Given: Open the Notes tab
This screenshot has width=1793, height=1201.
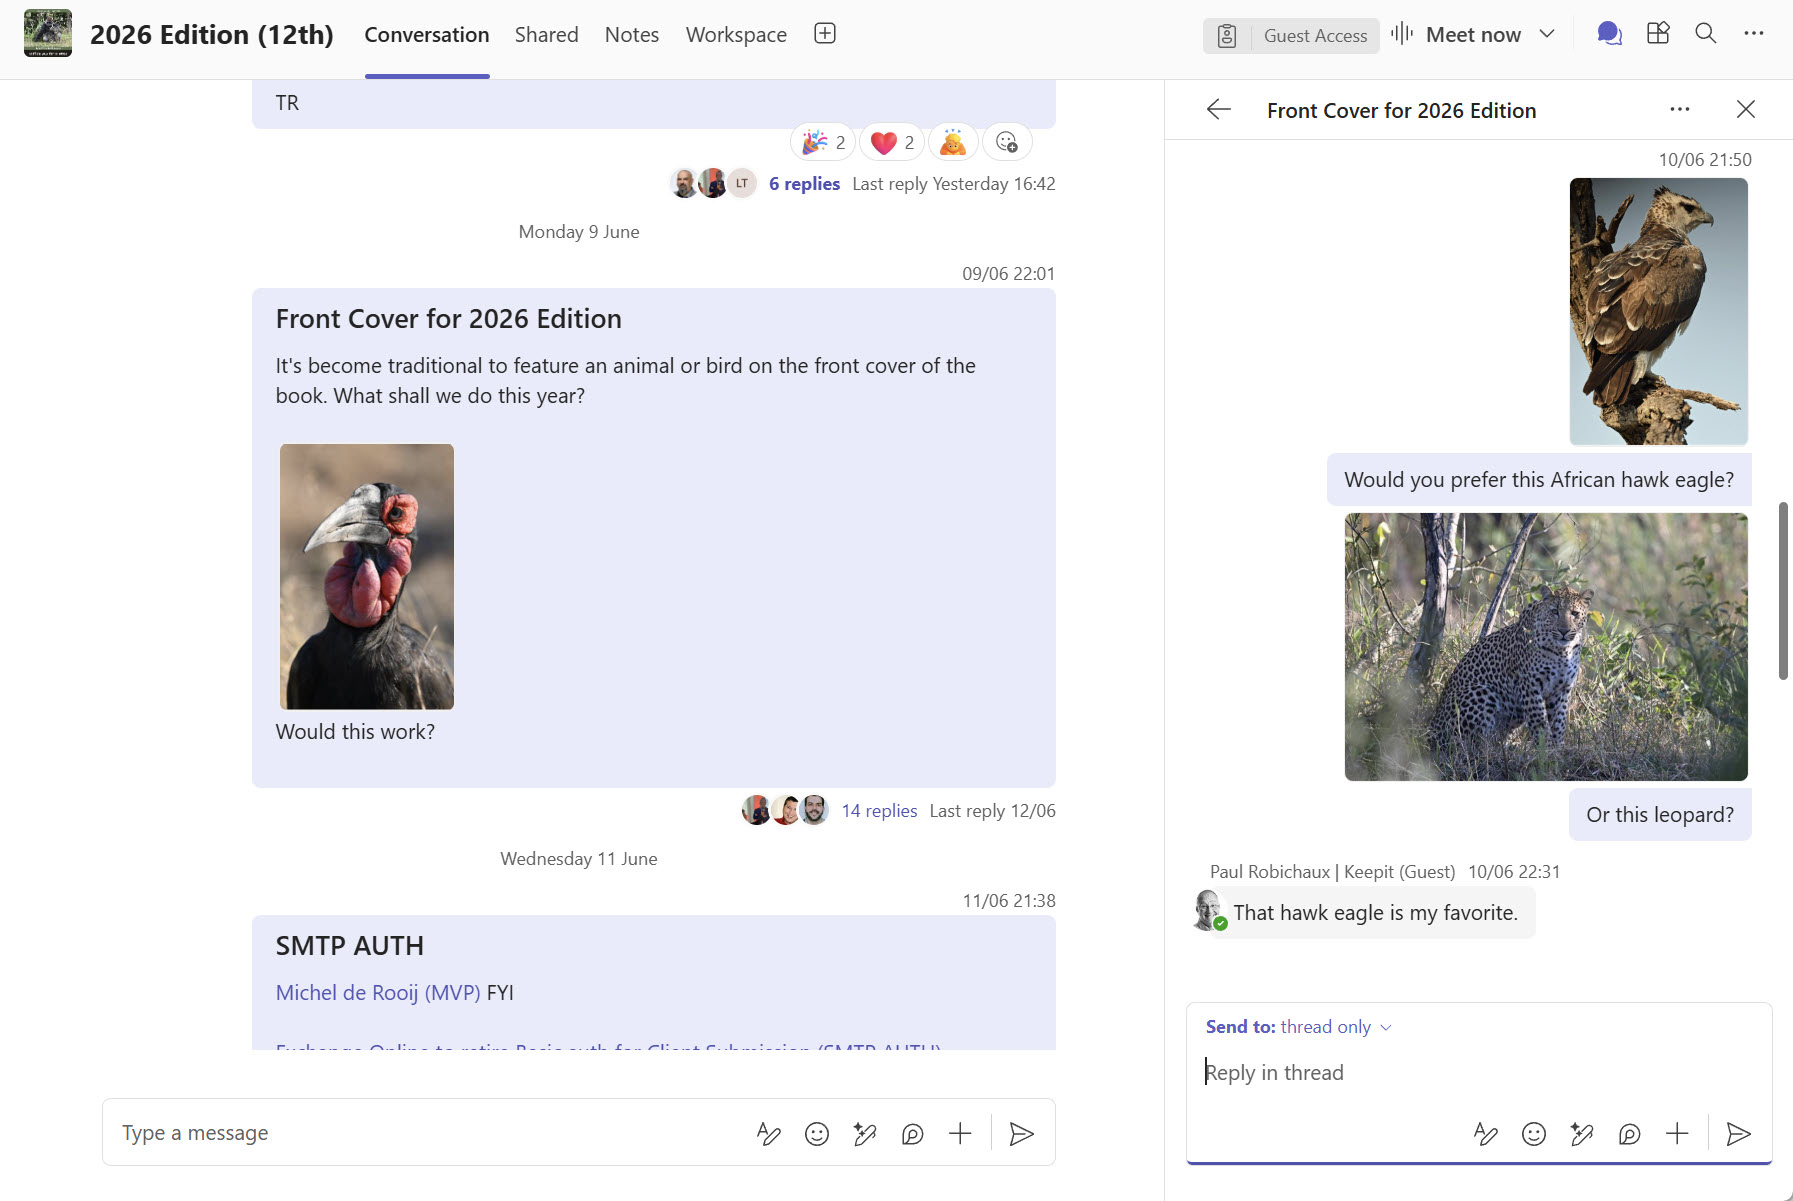Looking at the screenshot, I should [x=631, y=34].
